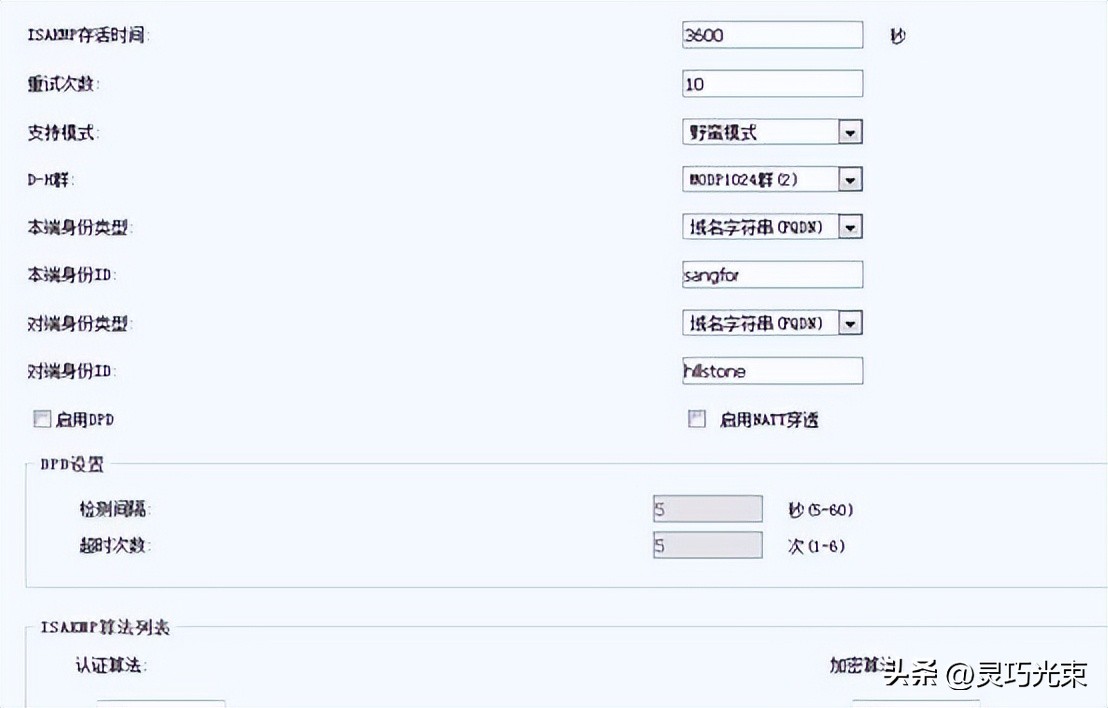Select the 超时次数 input field
The height and width of the screenshot is (708, 1108).
click(x=707, y=544)
